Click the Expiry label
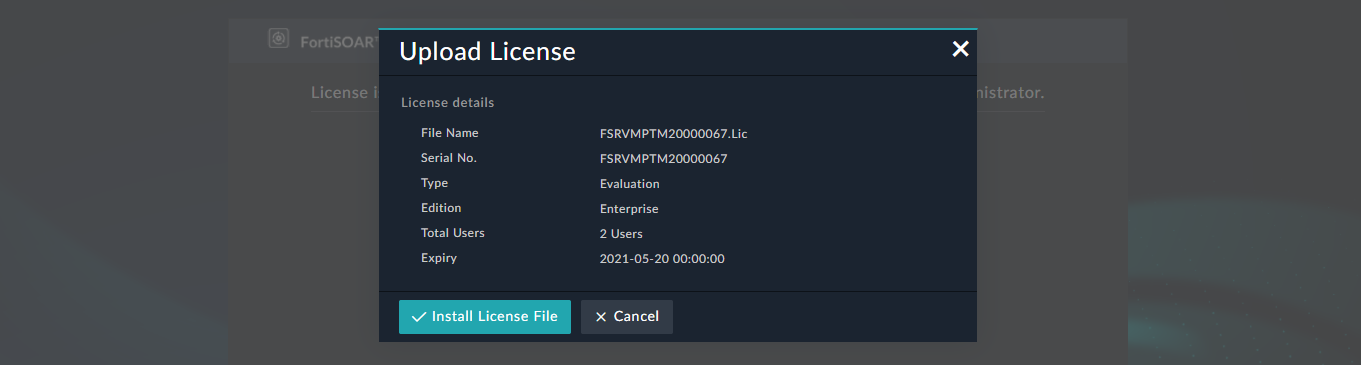Viewport: 1361px width, 365px height. coord(439,258)
